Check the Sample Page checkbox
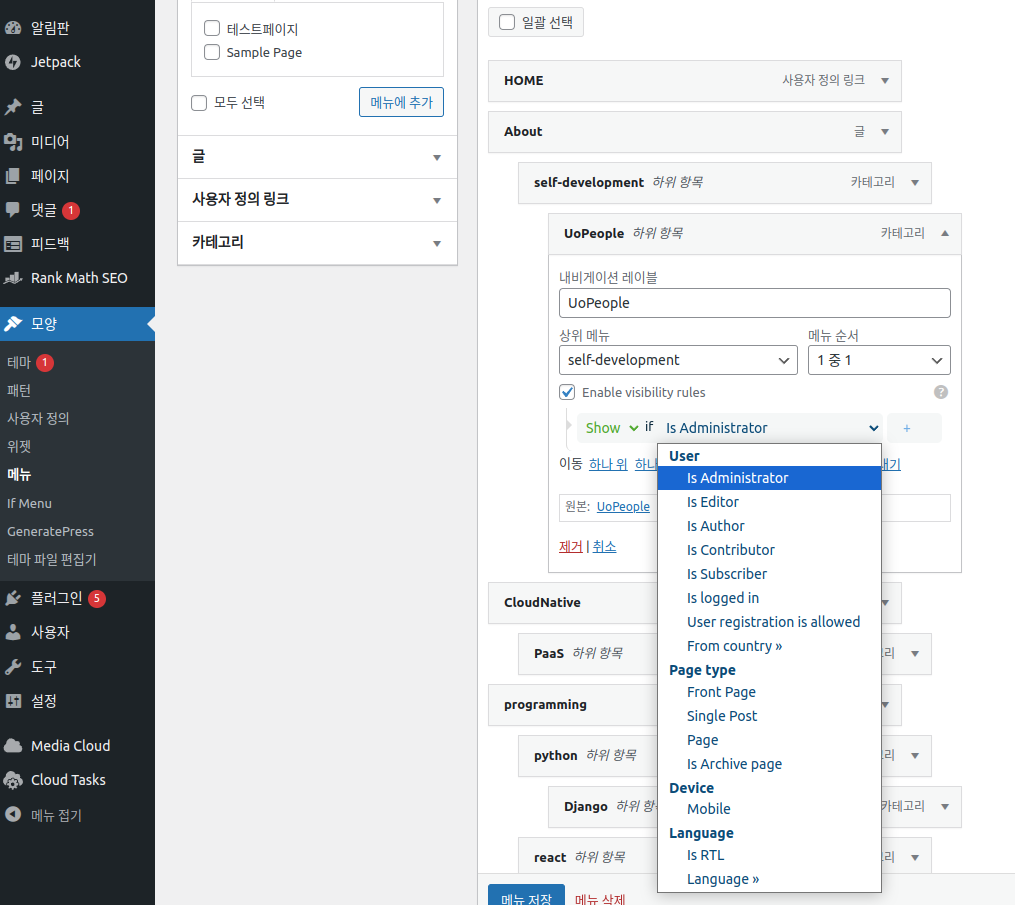 [x=212, y=52]
